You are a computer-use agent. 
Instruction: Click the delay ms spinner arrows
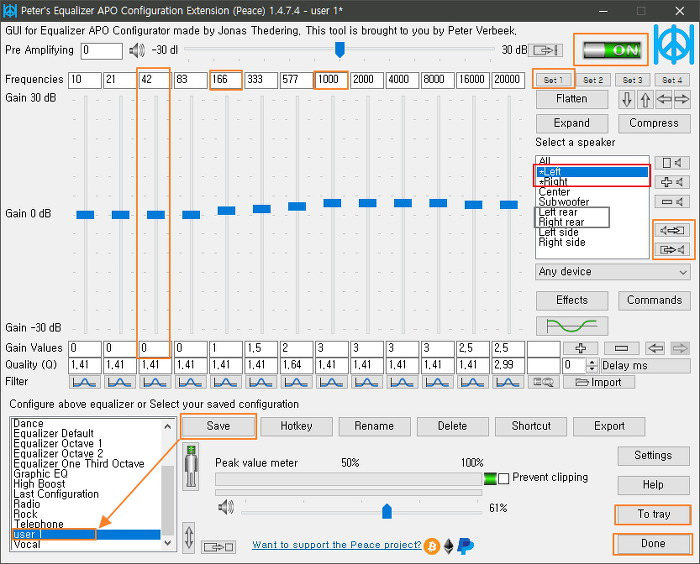coord(592,365)
